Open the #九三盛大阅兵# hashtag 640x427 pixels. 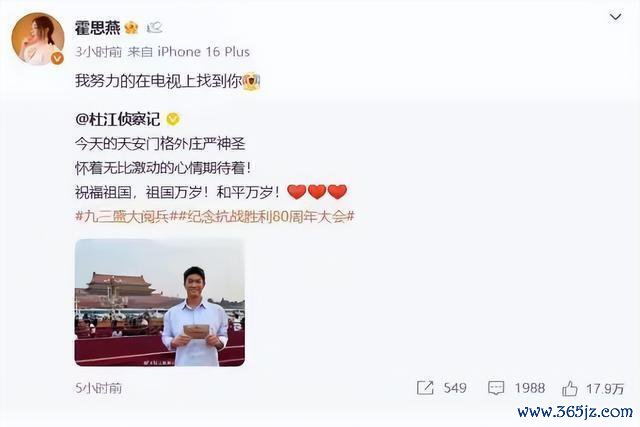(x=122, y=216)
